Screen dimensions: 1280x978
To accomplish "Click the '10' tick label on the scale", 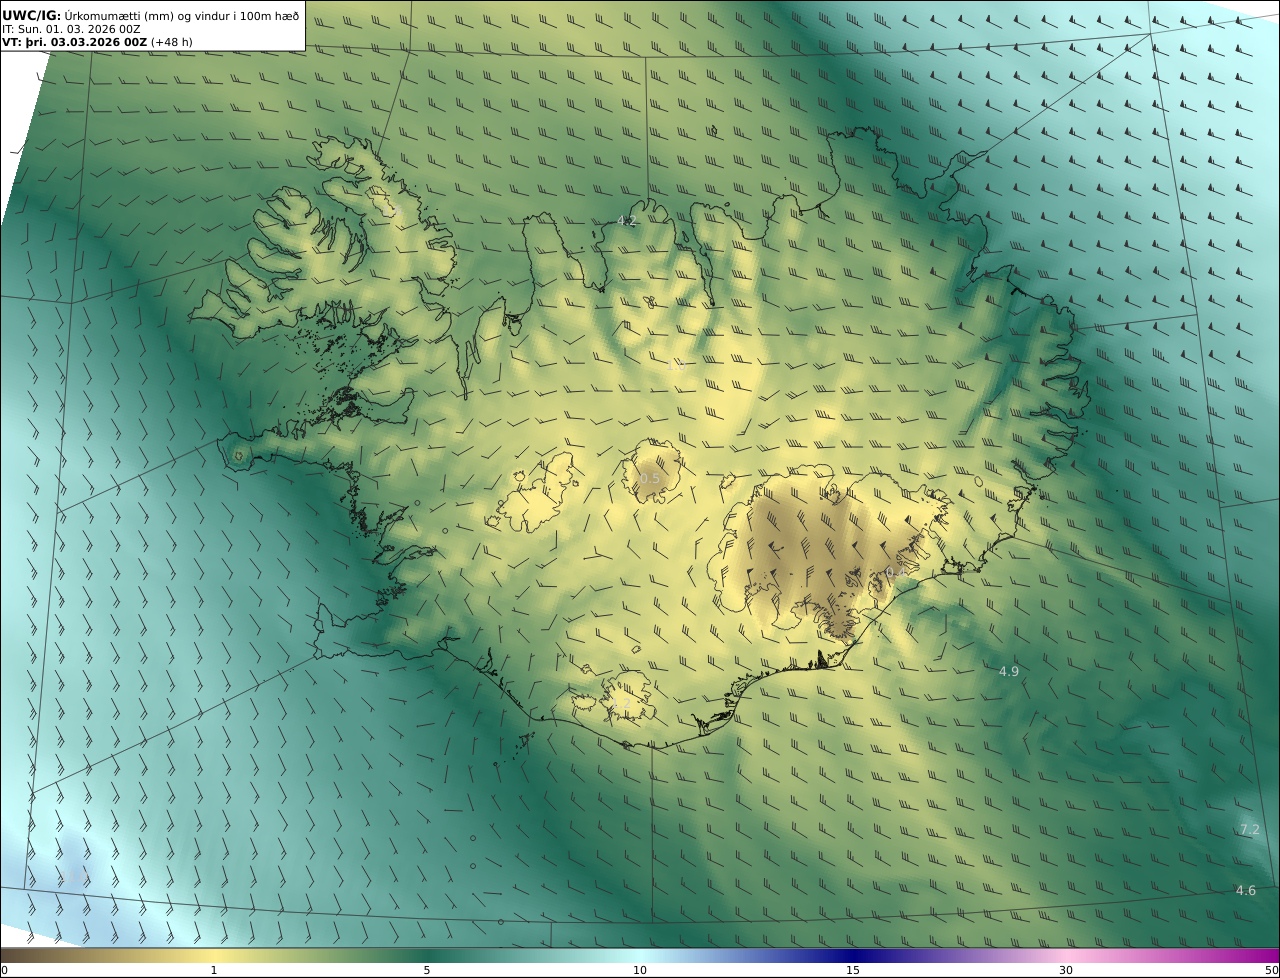I will tap(640, 970).
